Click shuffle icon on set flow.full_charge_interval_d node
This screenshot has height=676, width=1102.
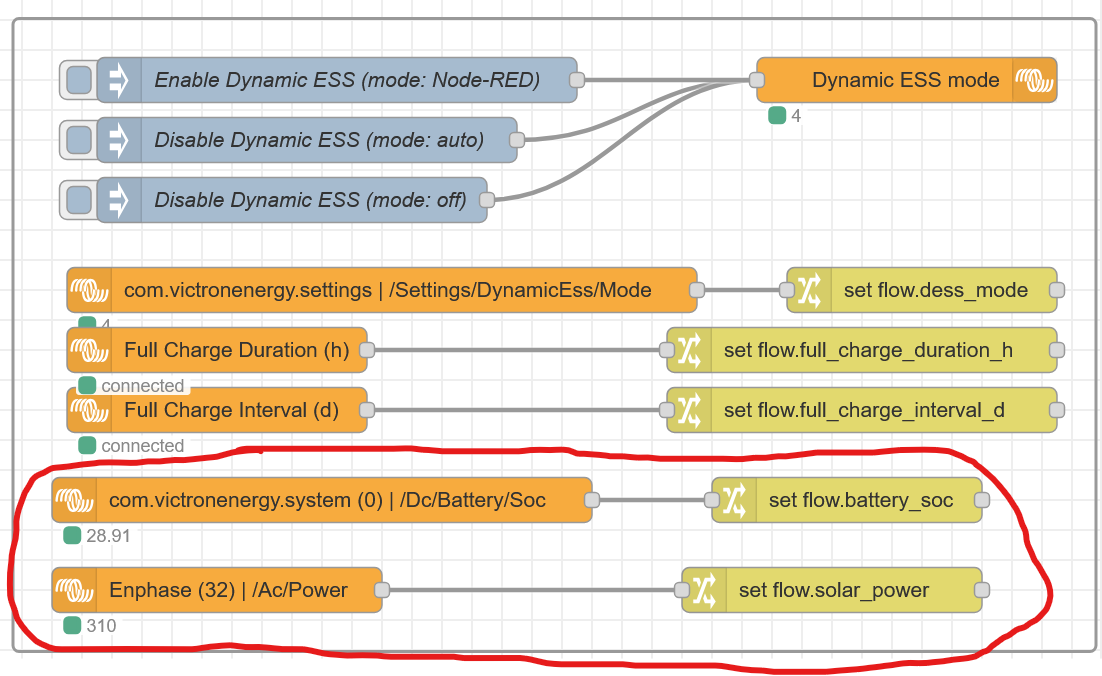click(689, 410)
